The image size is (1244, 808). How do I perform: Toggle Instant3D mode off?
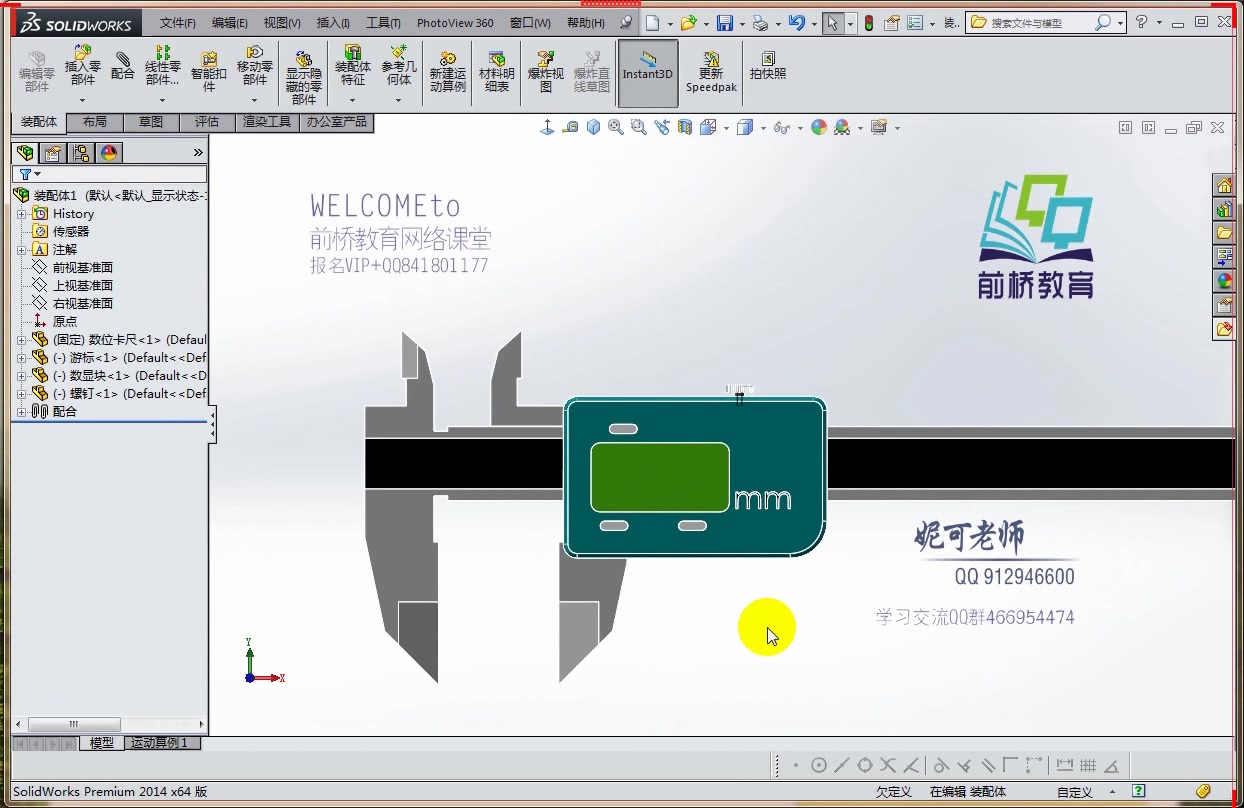point(647,70)
